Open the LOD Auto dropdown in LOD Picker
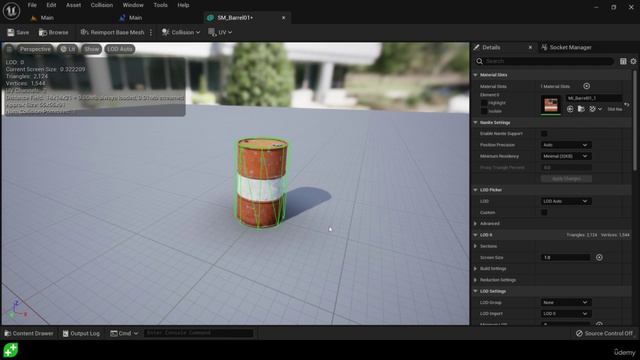 566,201
